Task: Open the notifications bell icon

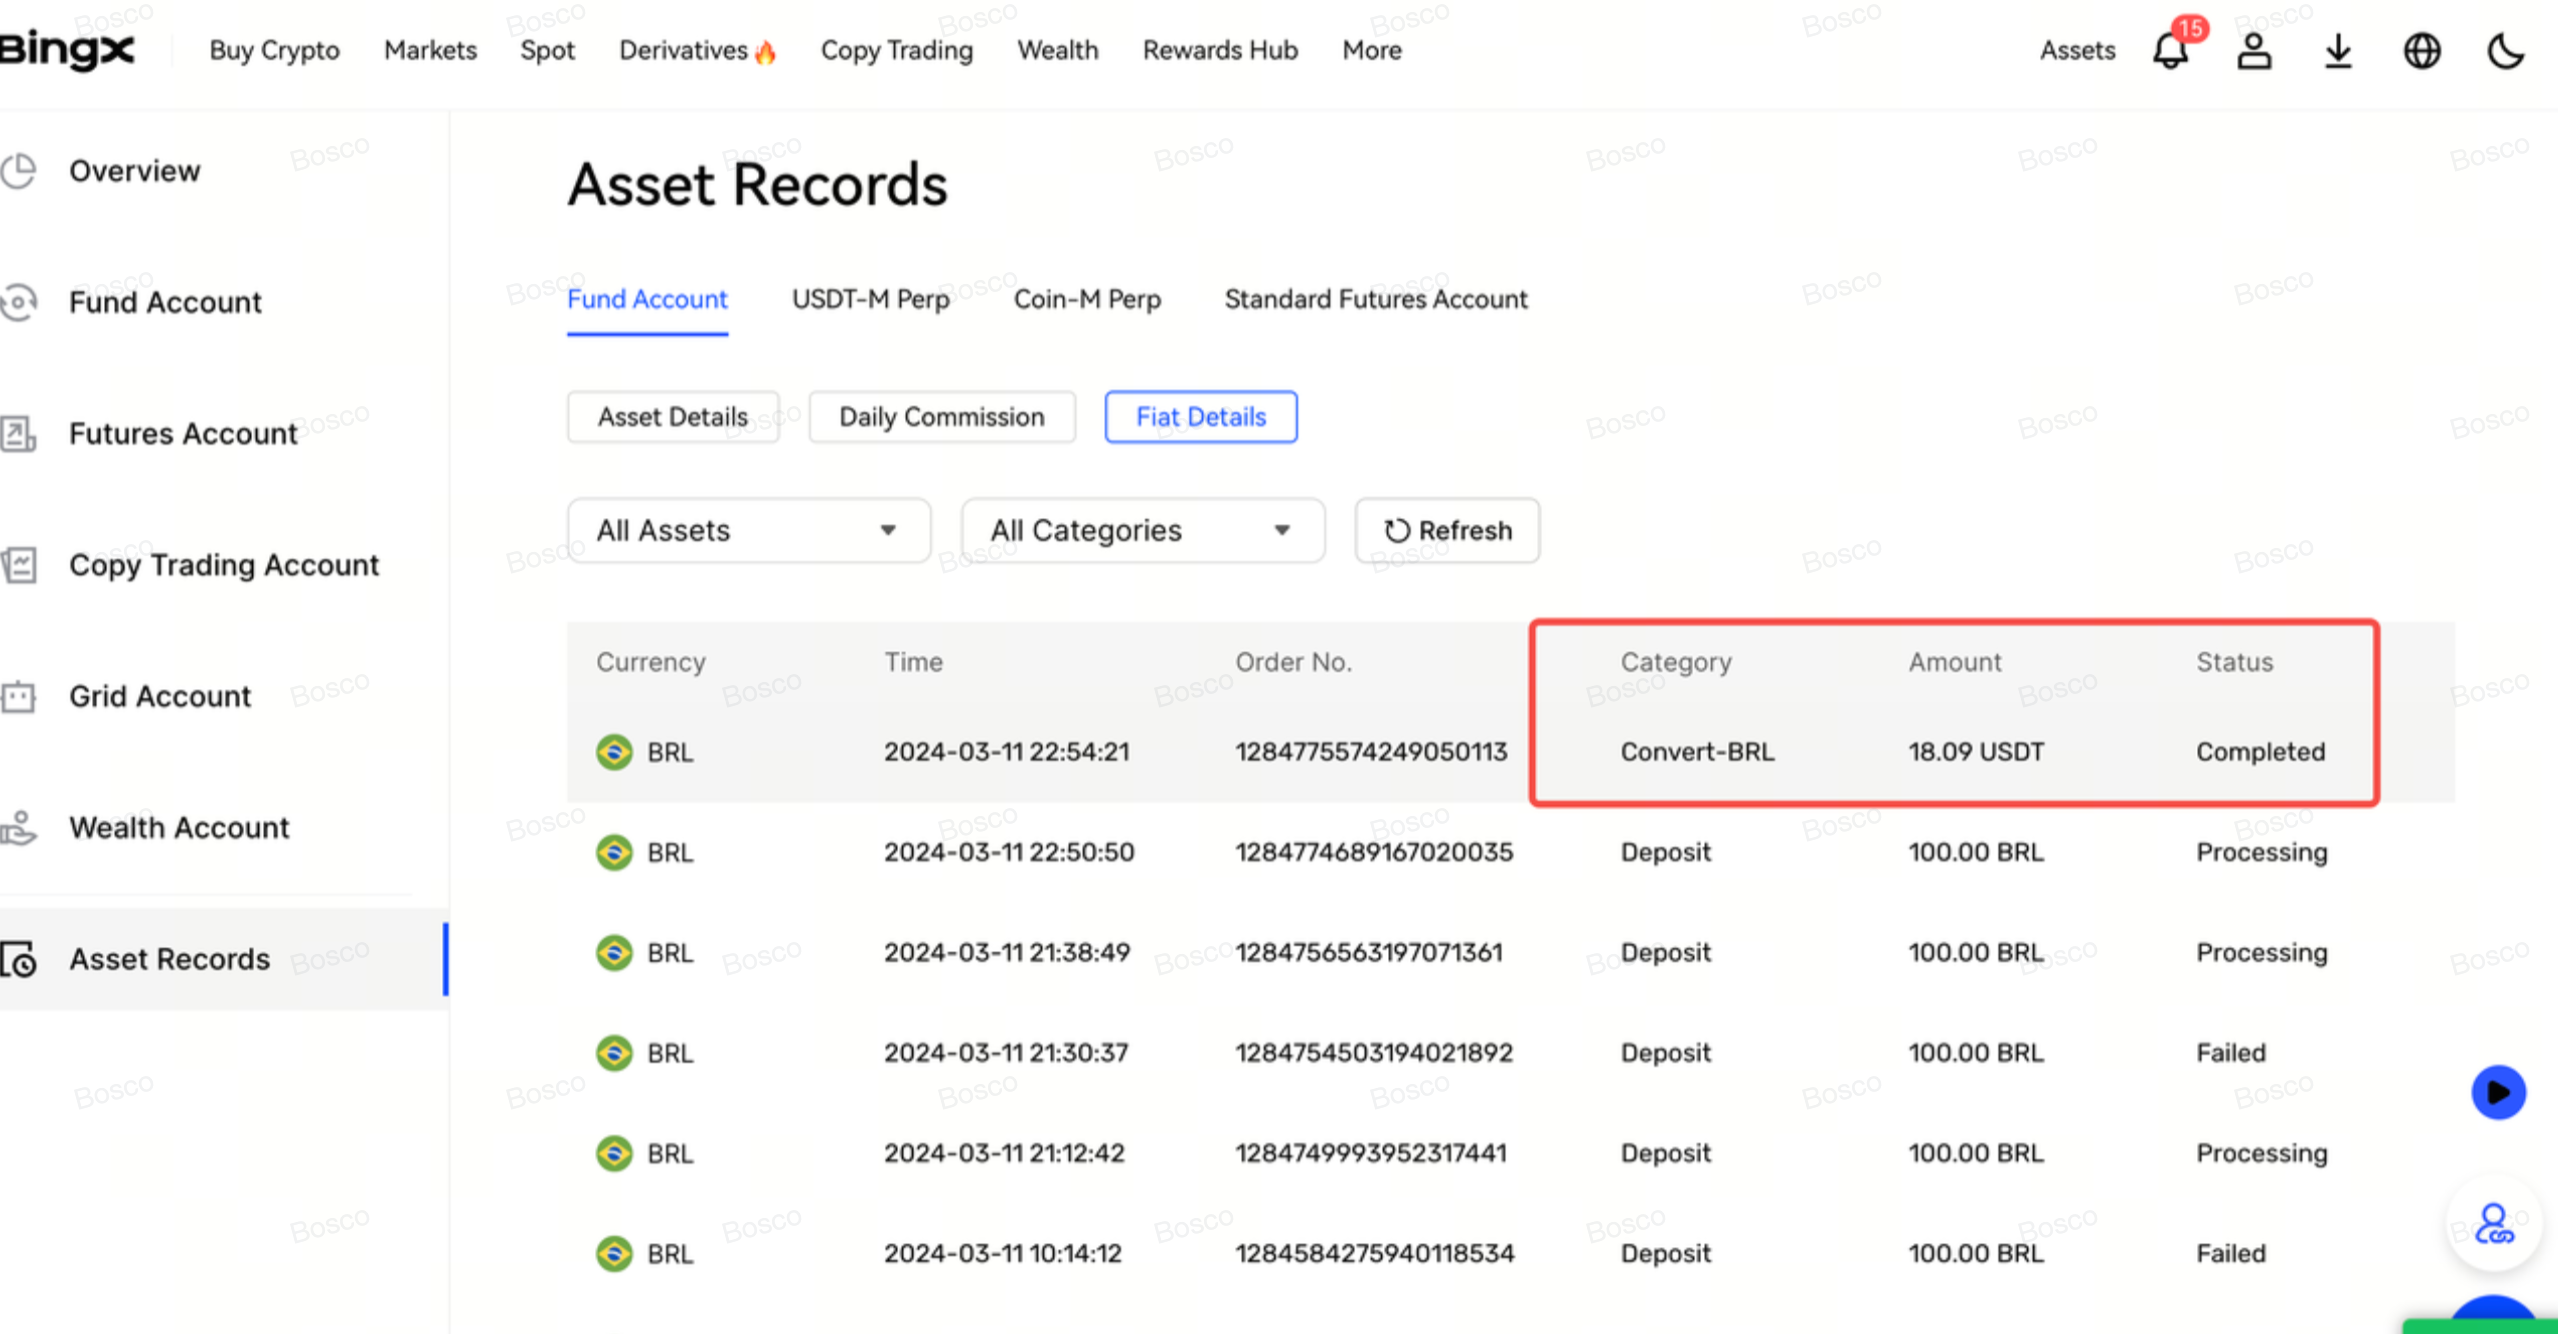Action: click(2169, 51)
